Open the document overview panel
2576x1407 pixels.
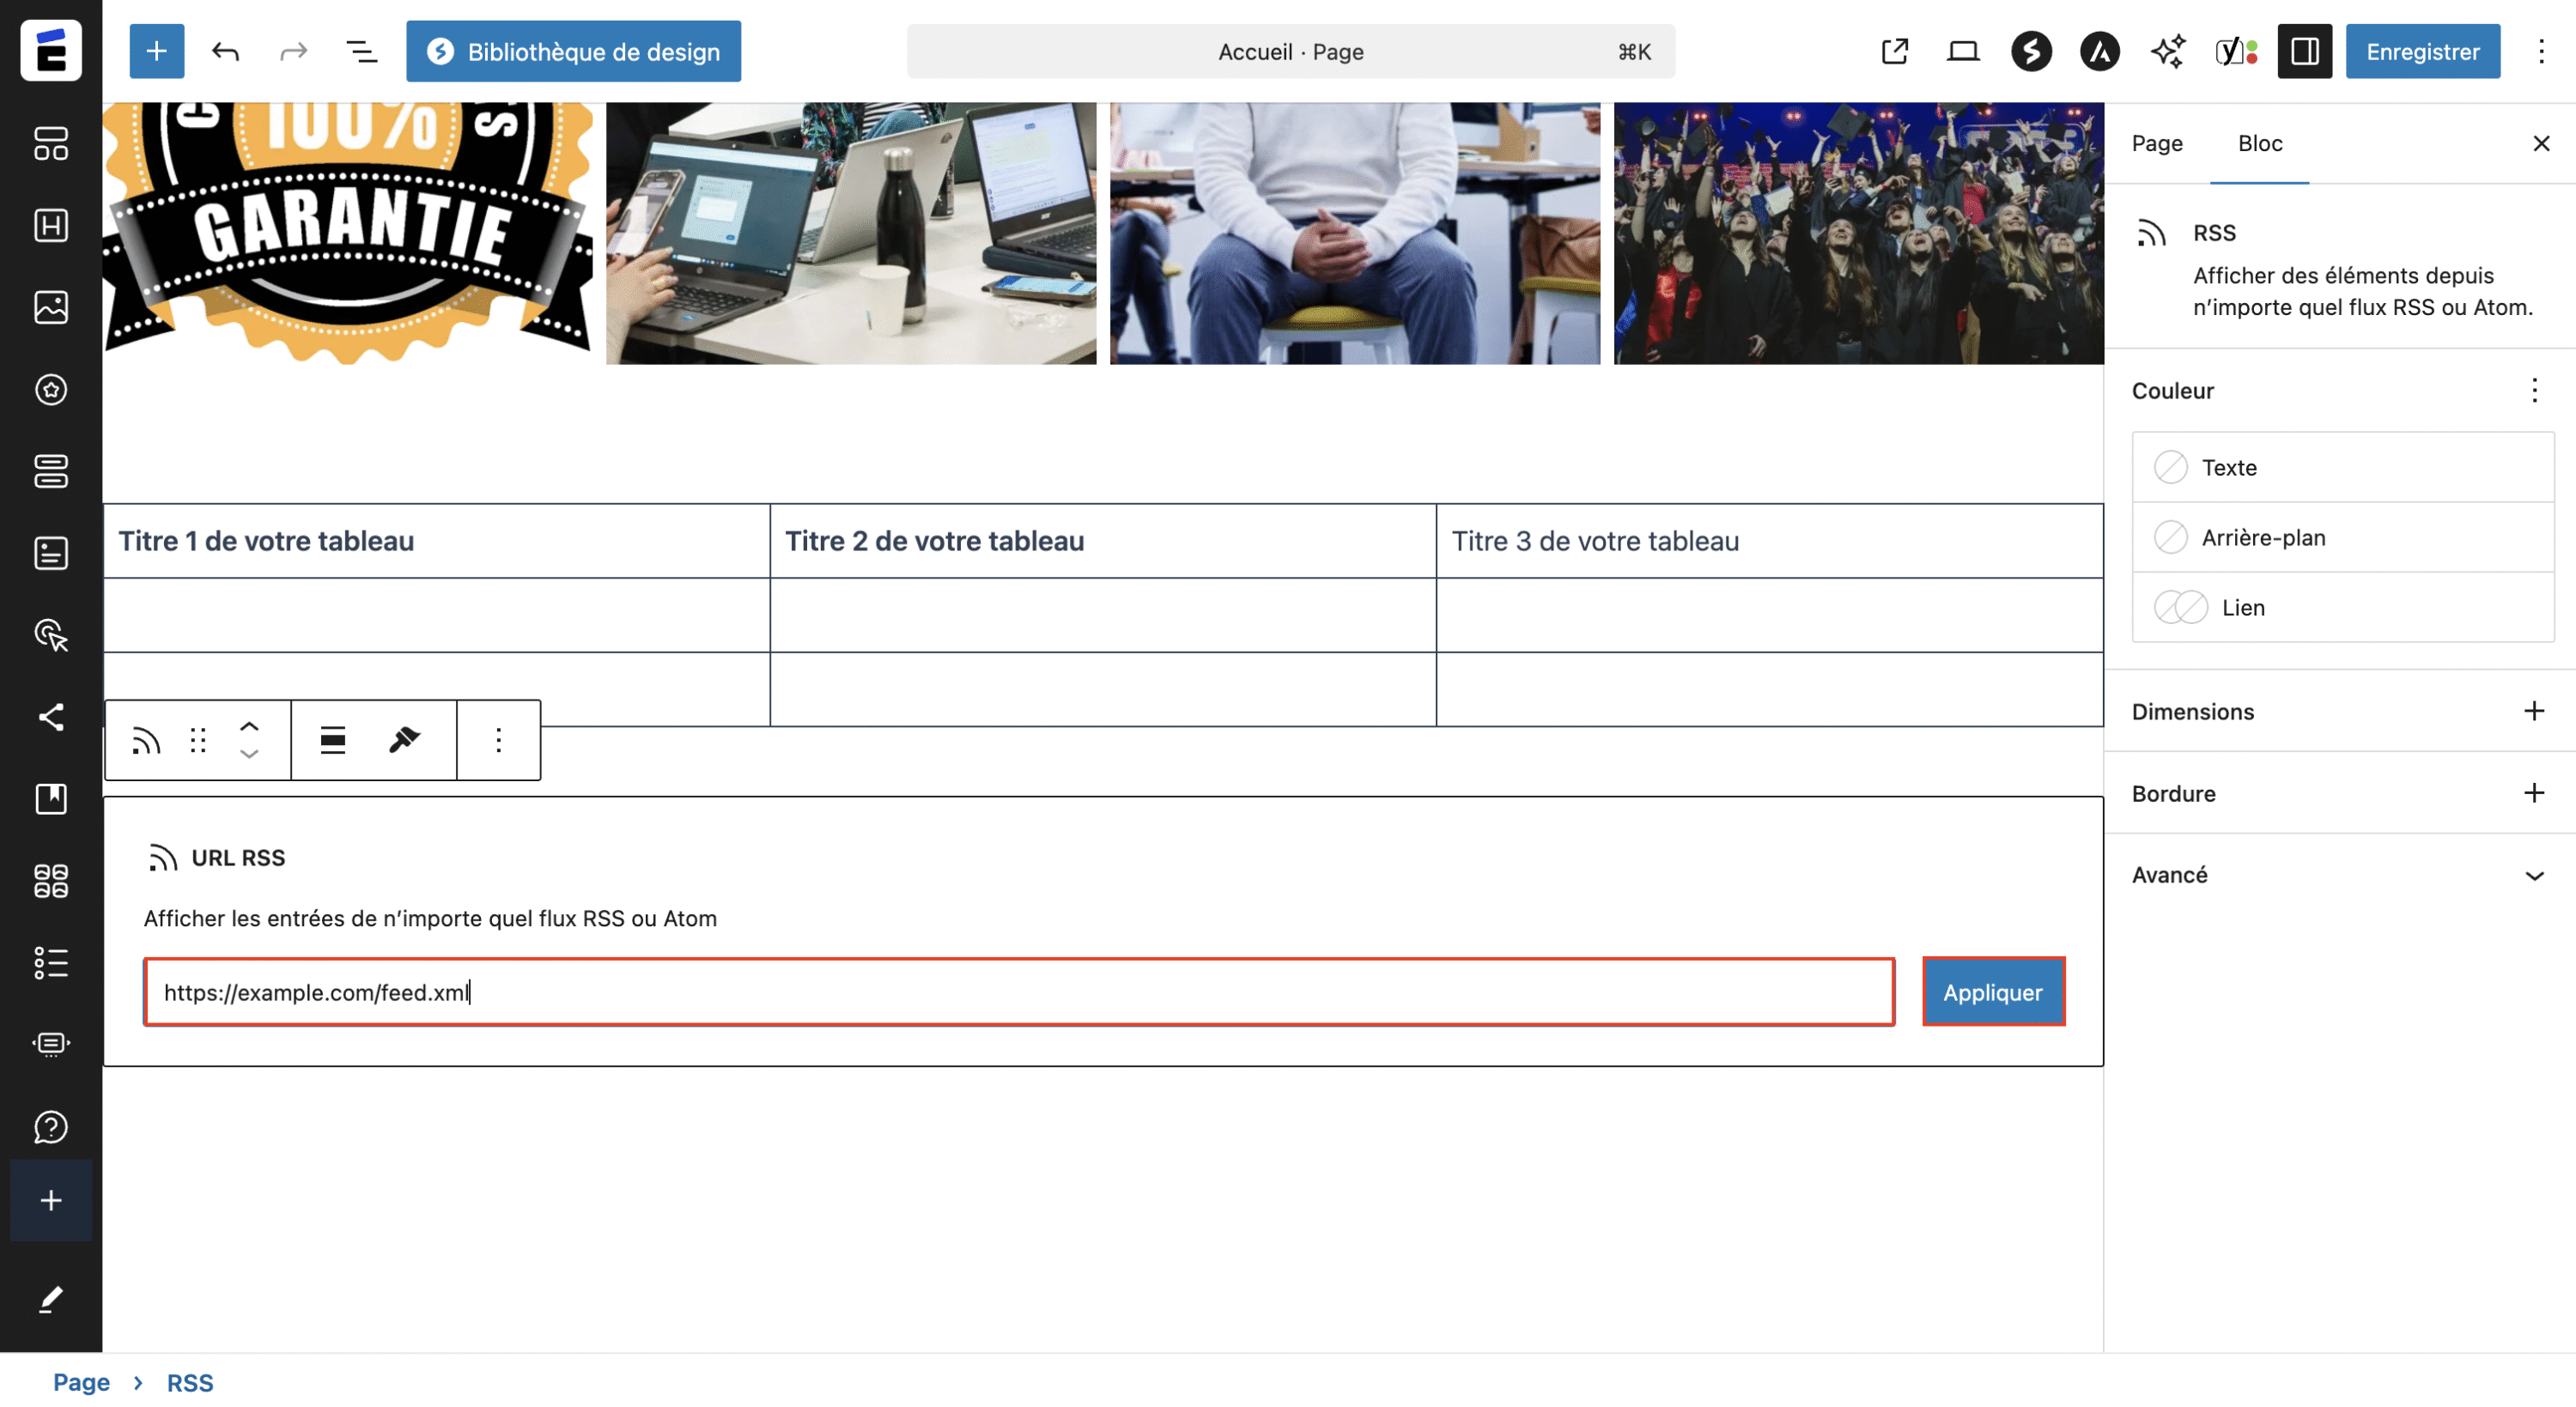coord(361,51)
